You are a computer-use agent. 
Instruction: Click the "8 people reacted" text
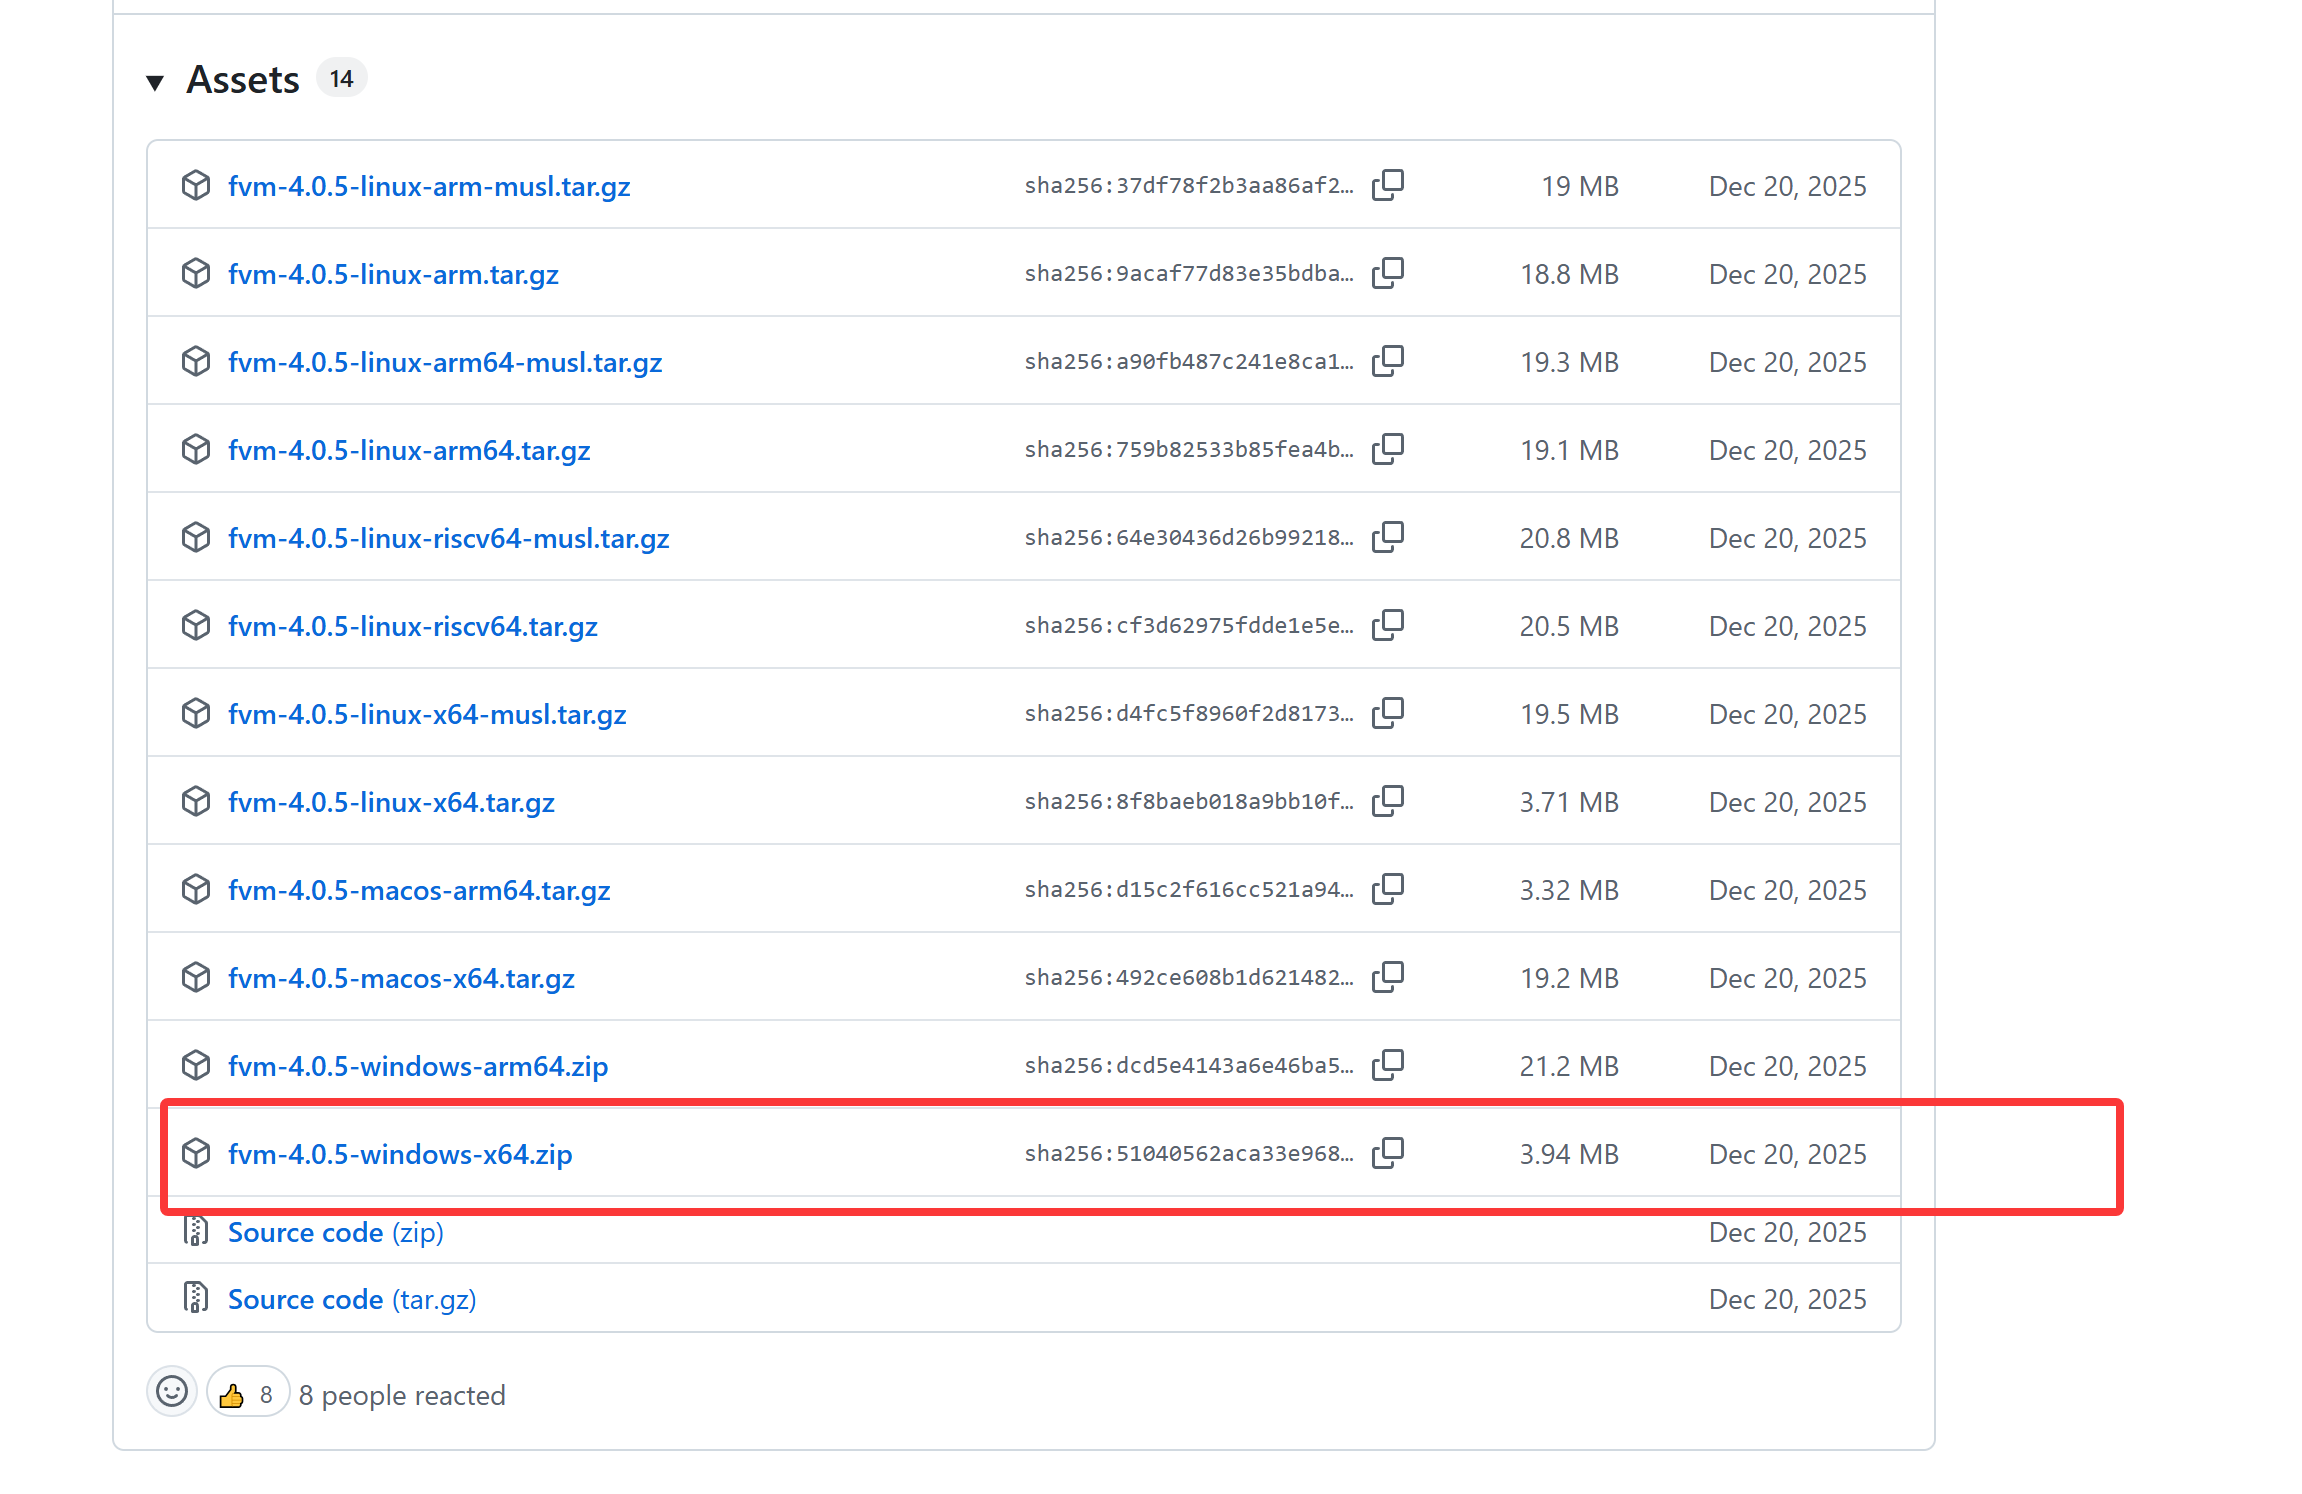click(402, 1395)
